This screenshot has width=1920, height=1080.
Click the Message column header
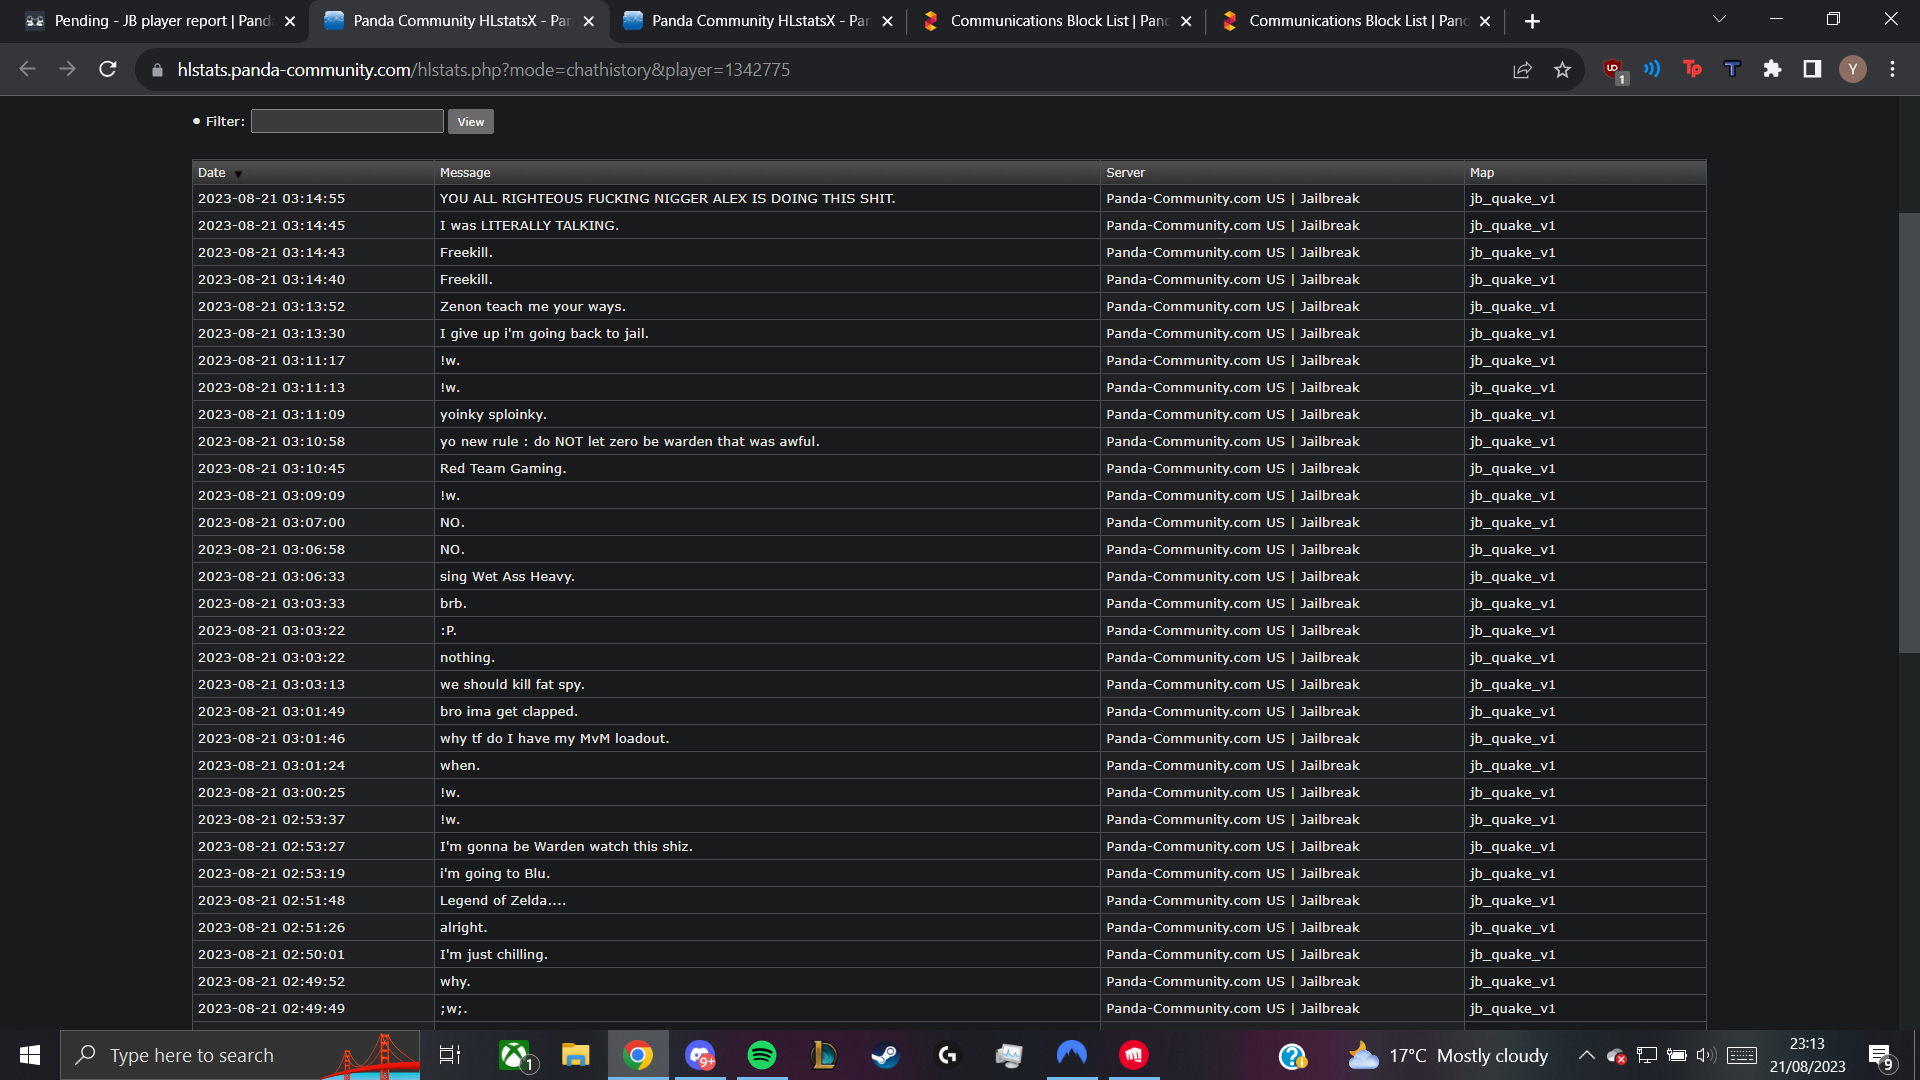[x=465, y=173]
